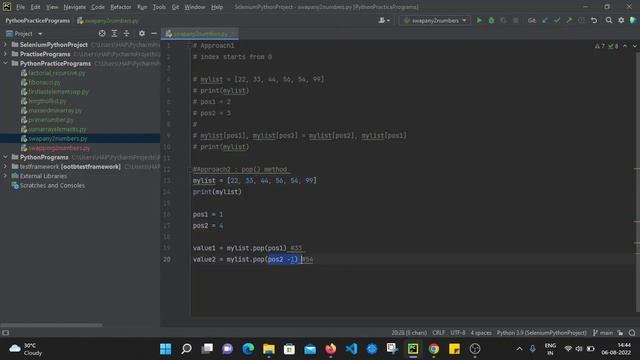Click the Search Everywhere magnifier icon

(609, 20)
